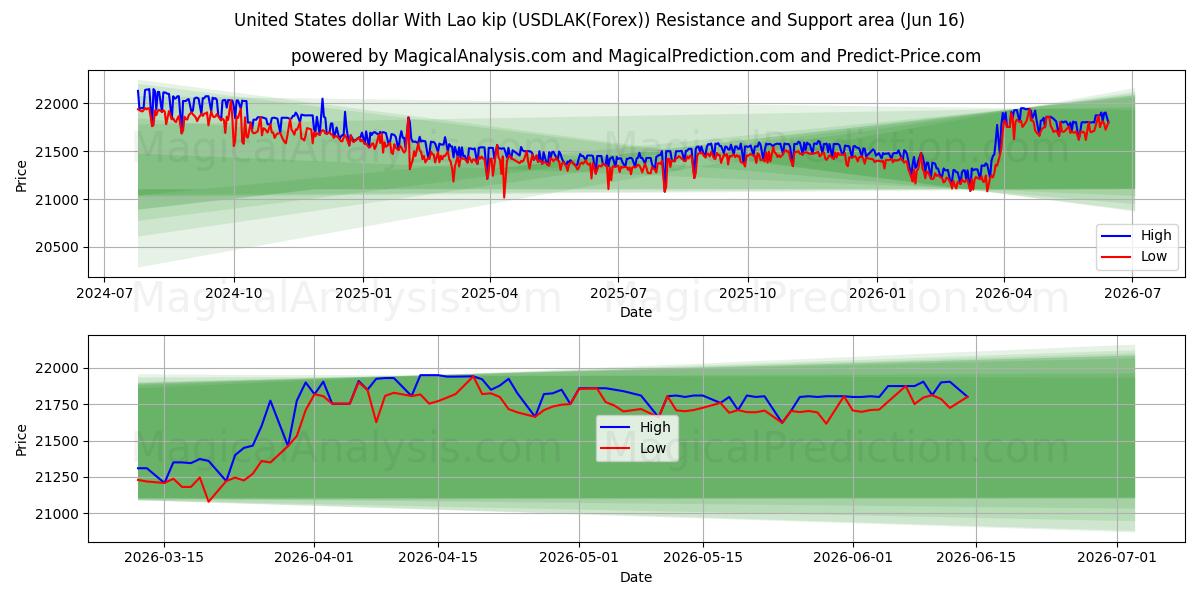
Task: Click the '2025-07' tick label
Action: [618, 294]
